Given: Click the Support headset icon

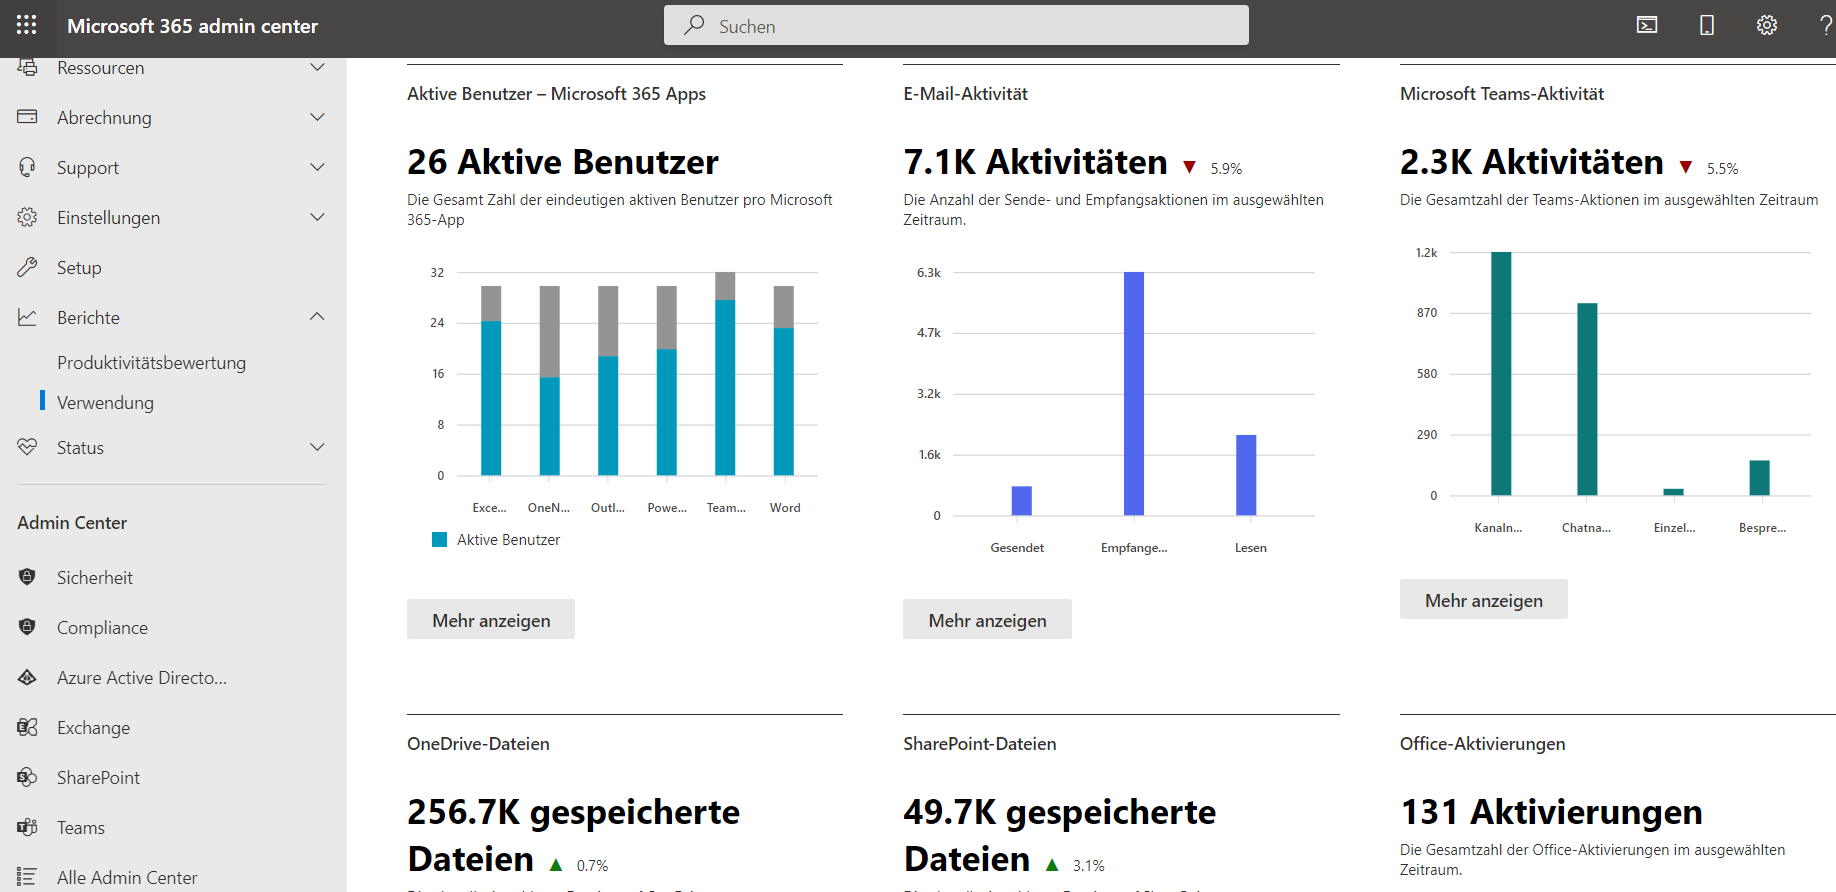Looking at the screenshot, I should pos(27,167).
